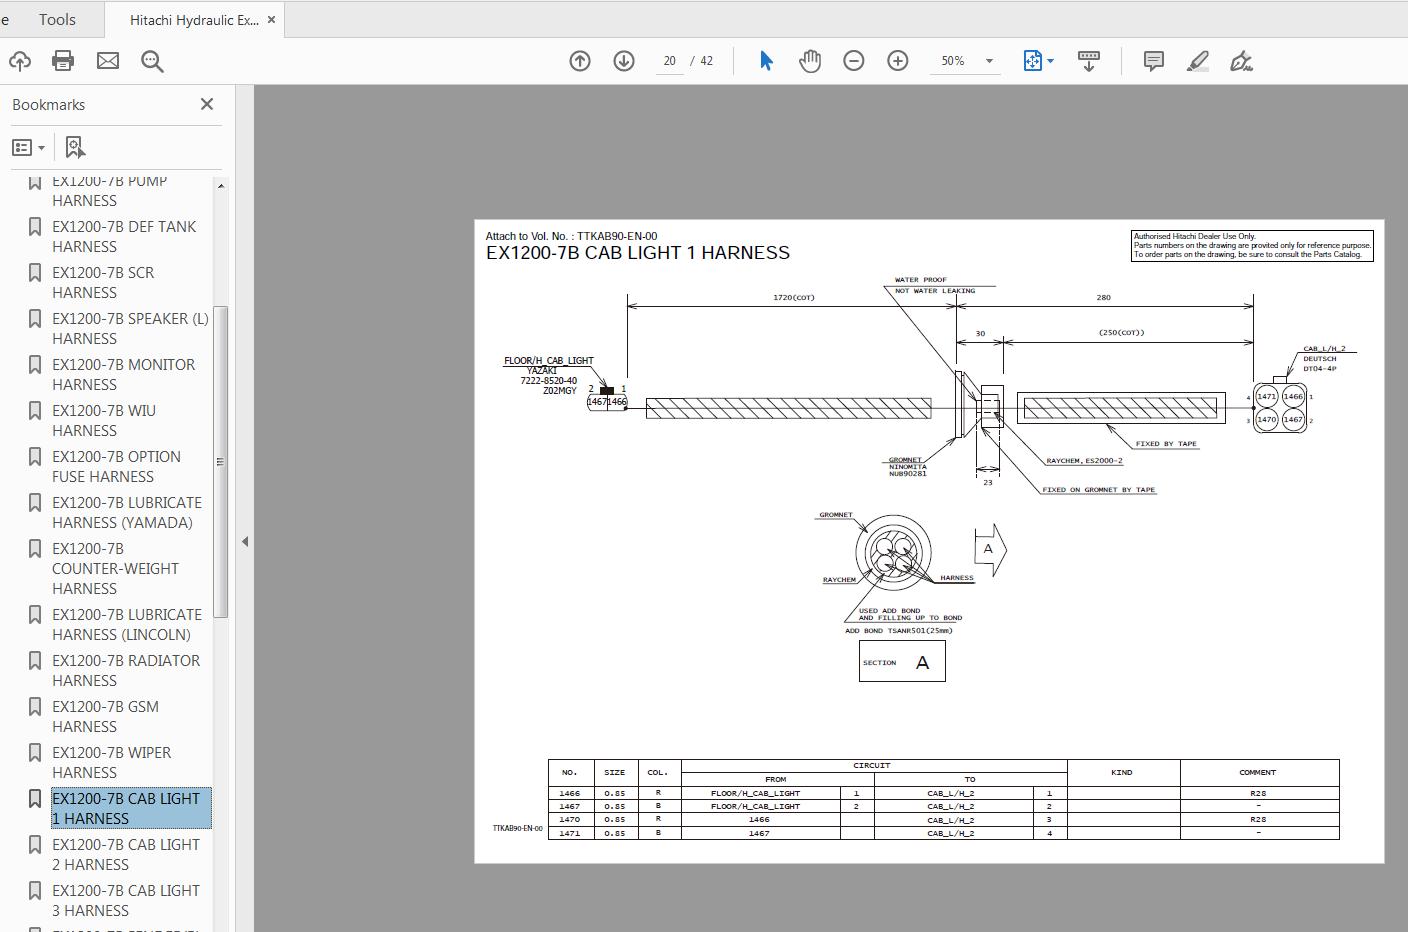Image resolution: width=1408 pixels, height=932 pixels.
Task: Open the Fill & Sign tool
Action: [1241, 60]
